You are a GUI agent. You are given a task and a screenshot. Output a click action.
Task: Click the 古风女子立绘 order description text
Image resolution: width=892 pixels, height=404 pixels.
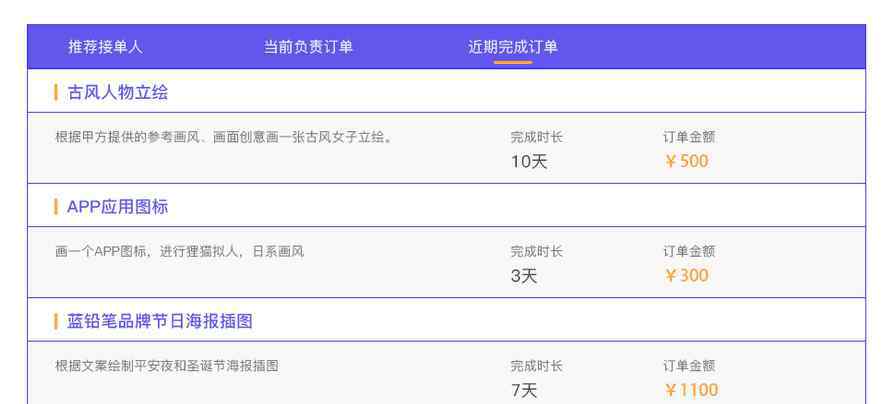tap(224, 137)
